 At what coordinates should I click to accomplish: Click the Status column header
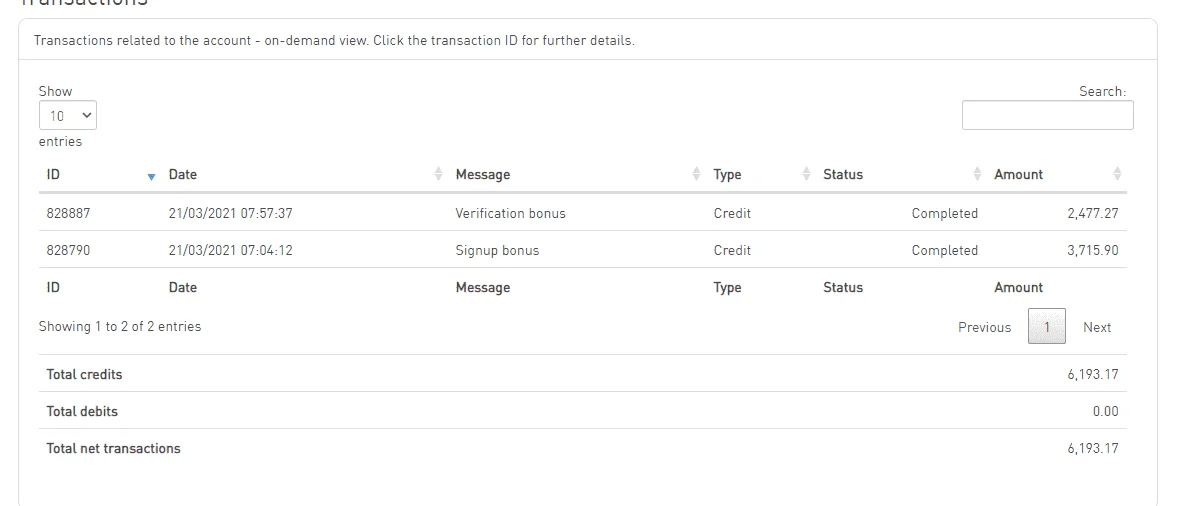843,174
